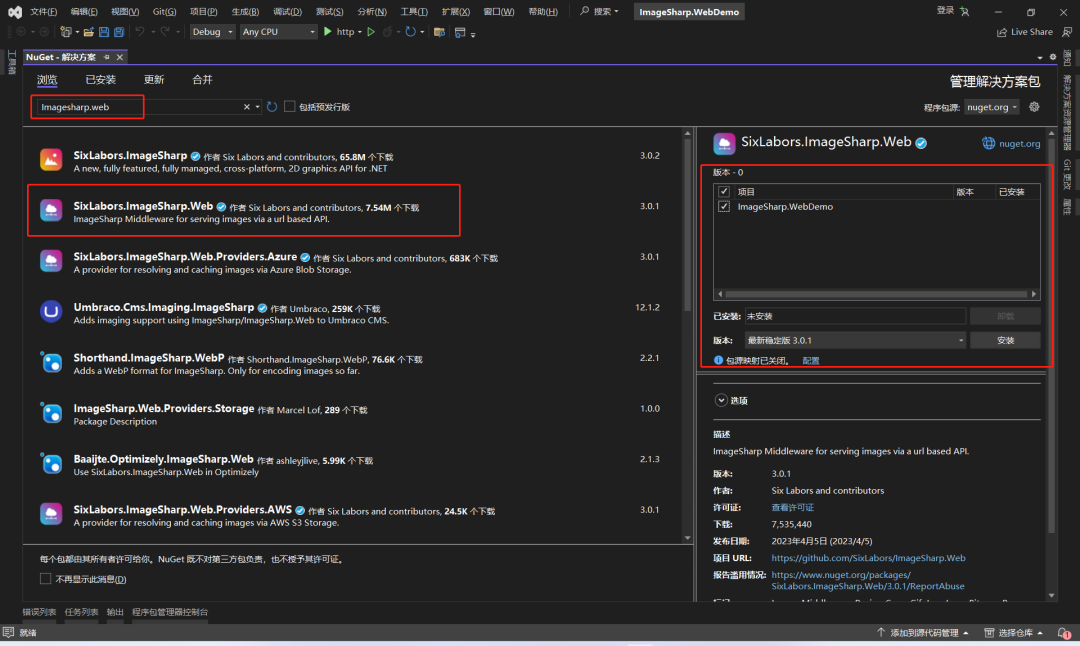Open ReportAbuse nuget.org link
Screen dimensions: 1080x646
868,581
